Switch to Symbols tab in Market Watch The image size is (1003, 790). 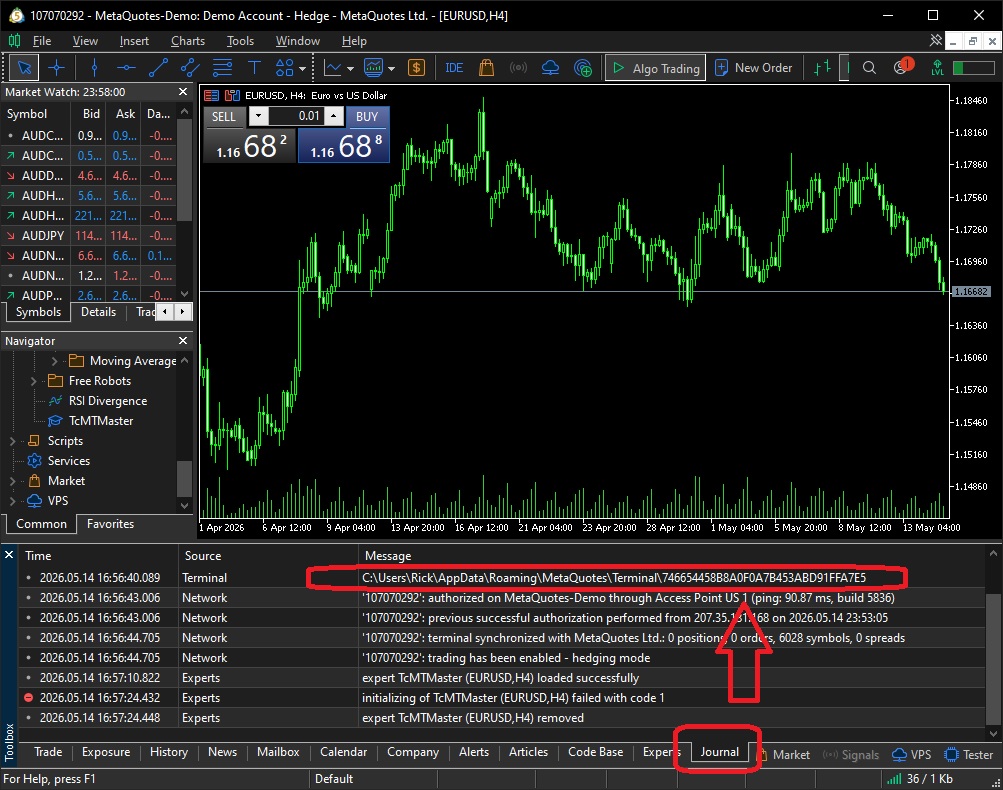click(38, 312)
